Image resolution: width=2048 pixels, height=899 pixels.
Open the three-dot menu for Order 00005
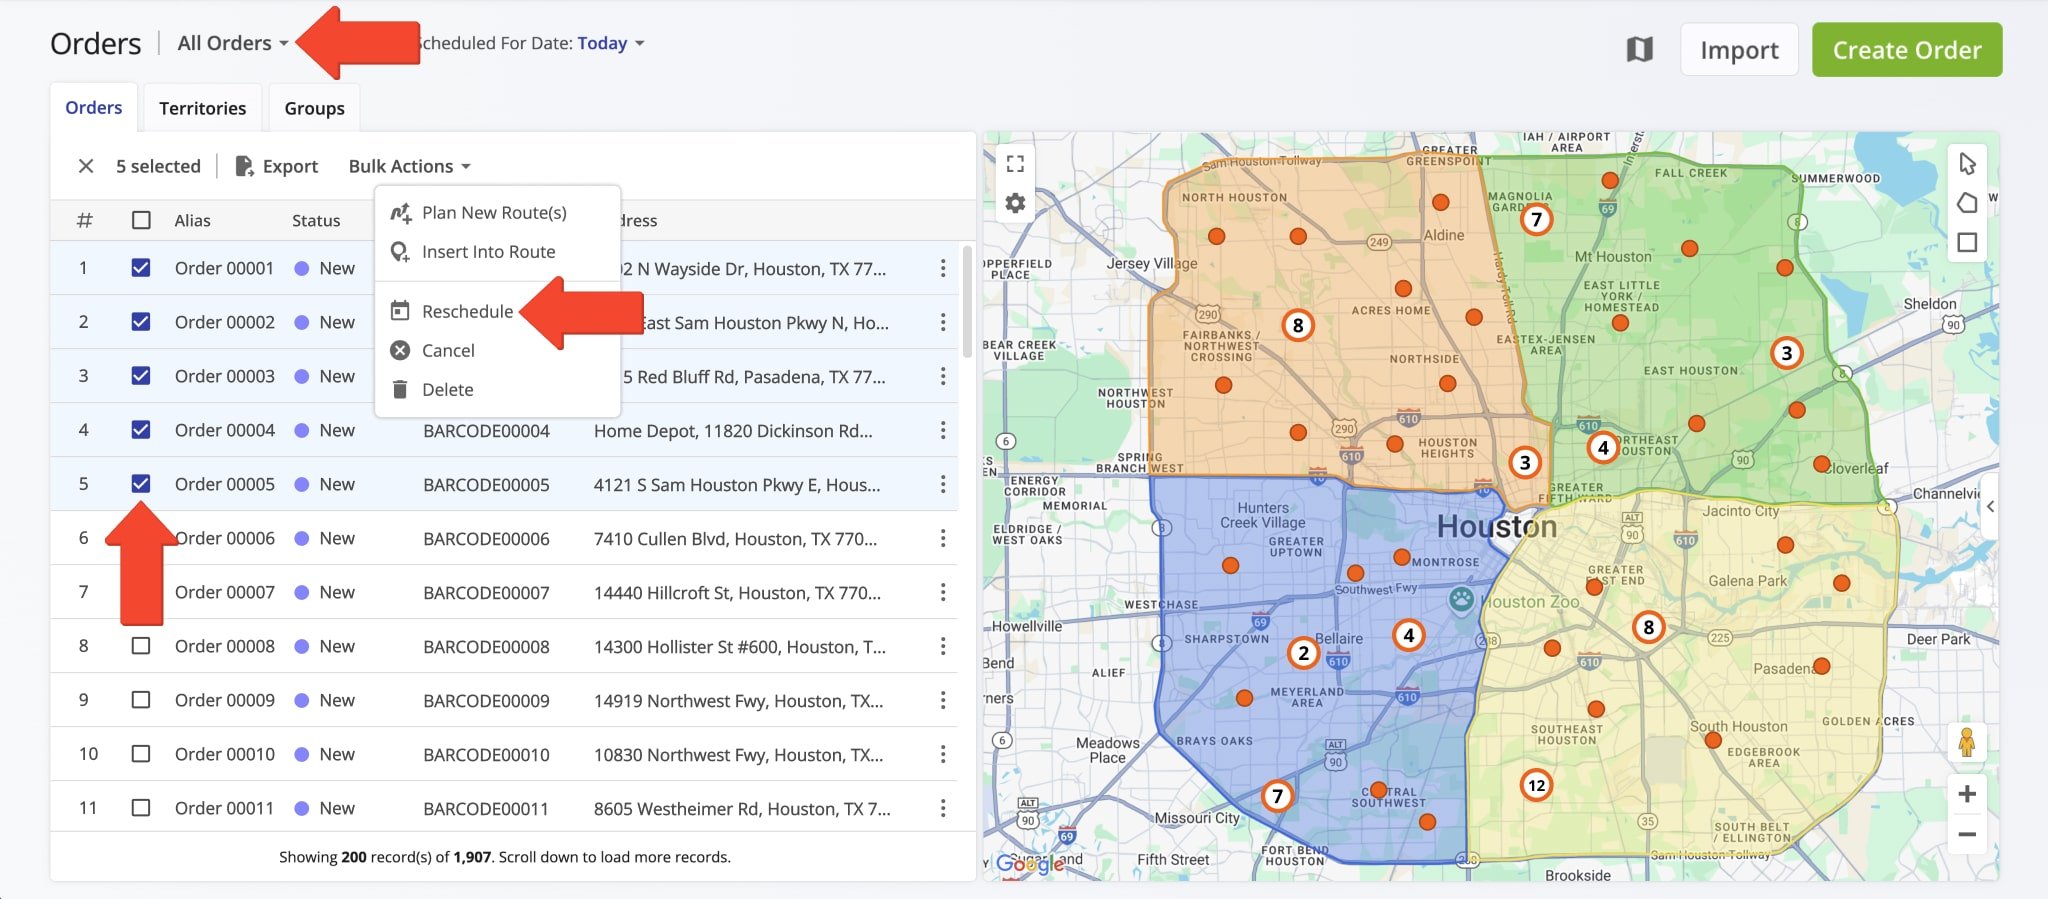point(943,484)
